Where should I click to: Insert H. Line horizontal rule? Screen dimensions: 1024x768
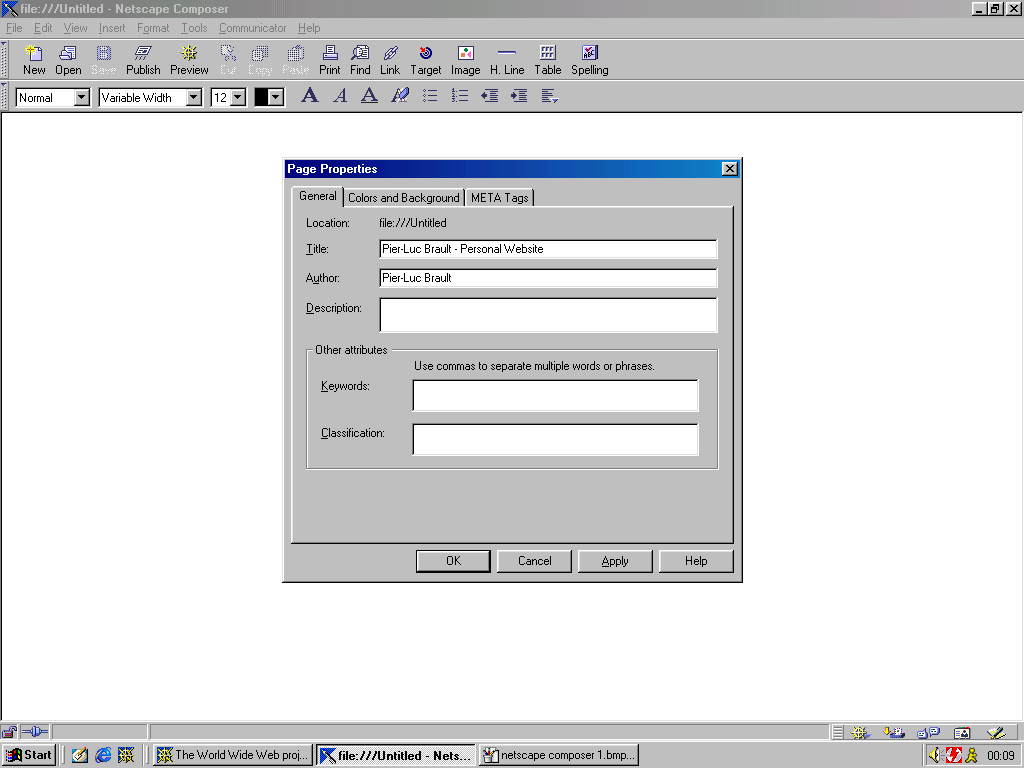tap(507, 60)
